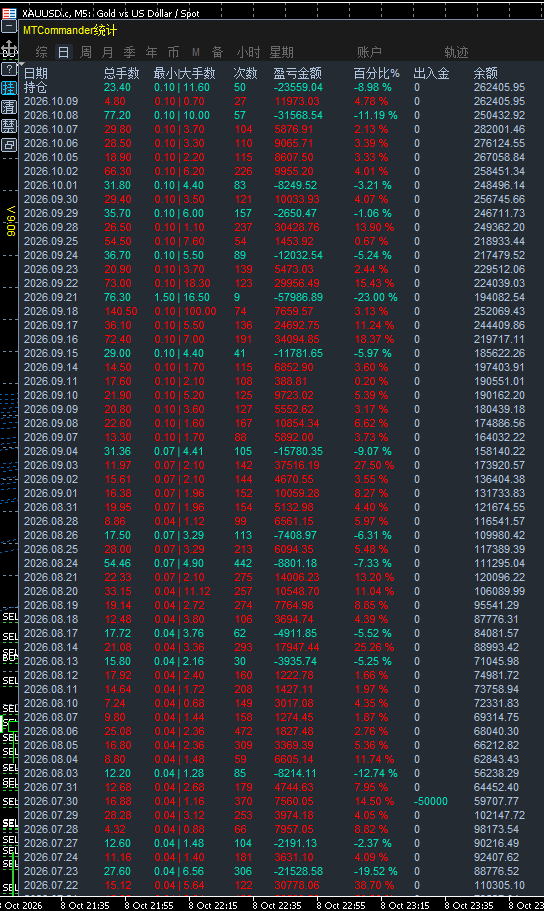Switch to the 账户 account tab
544x911 pixels.
click(369, 52)
